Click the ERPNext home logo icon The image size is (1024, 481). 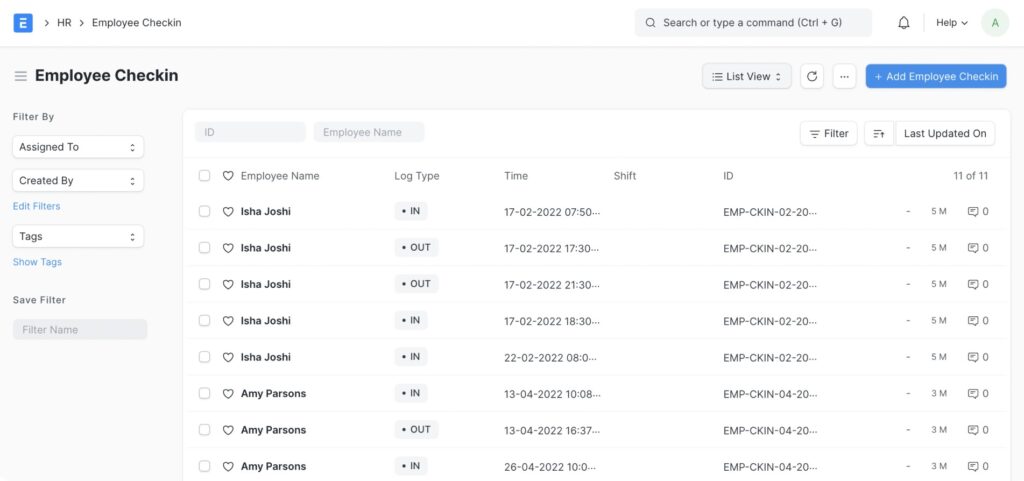click(x=23, y=23)
